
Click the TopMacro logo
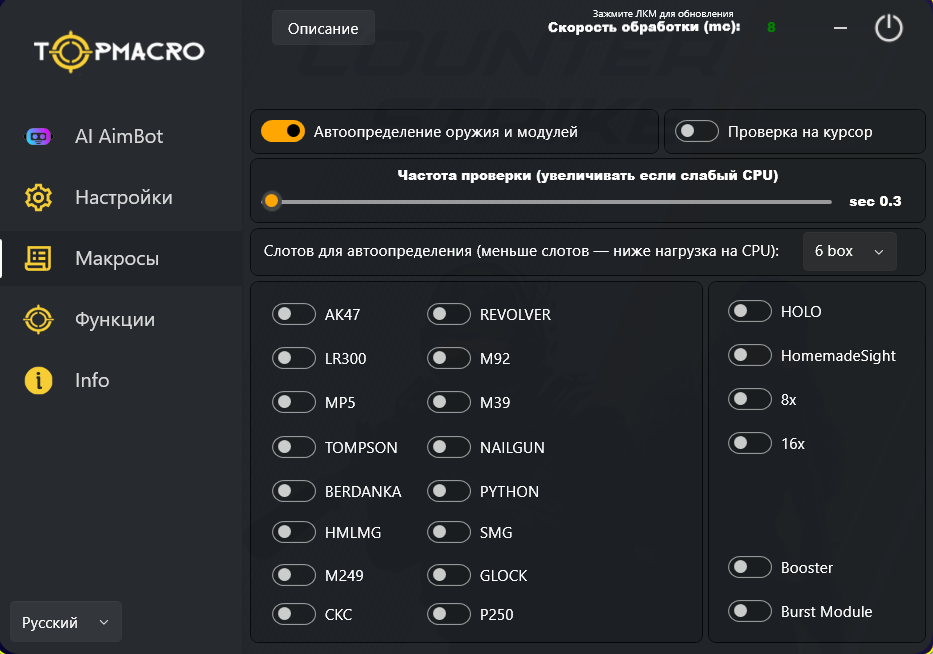click(119, 50)
